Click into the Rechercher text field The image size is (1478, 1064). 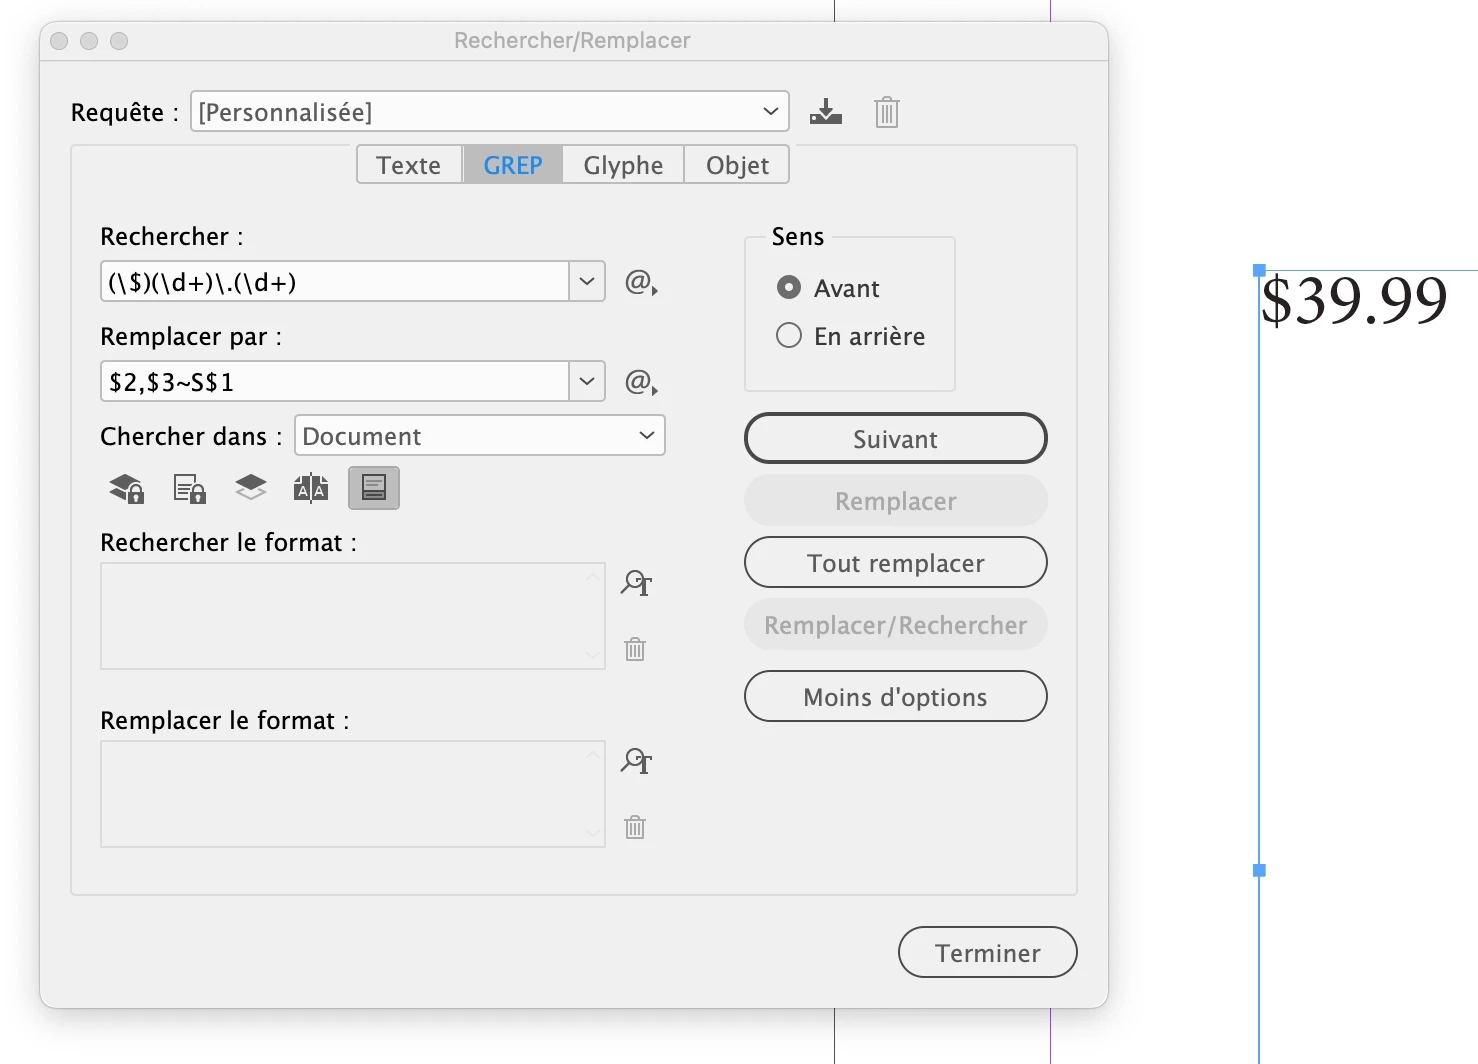pyautogui.click(x=335, y=281)
